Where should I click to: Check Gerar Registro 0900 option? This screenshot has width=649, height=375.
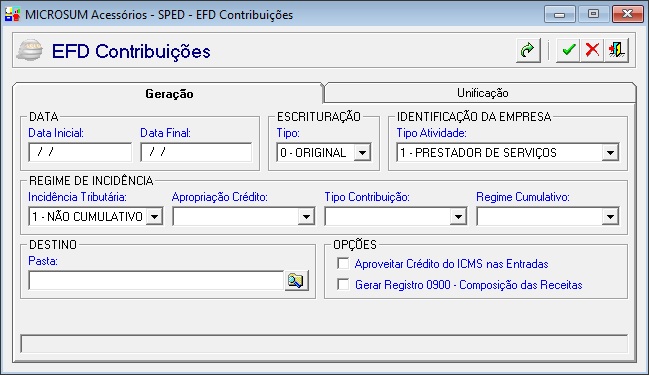tap(343, 284)
